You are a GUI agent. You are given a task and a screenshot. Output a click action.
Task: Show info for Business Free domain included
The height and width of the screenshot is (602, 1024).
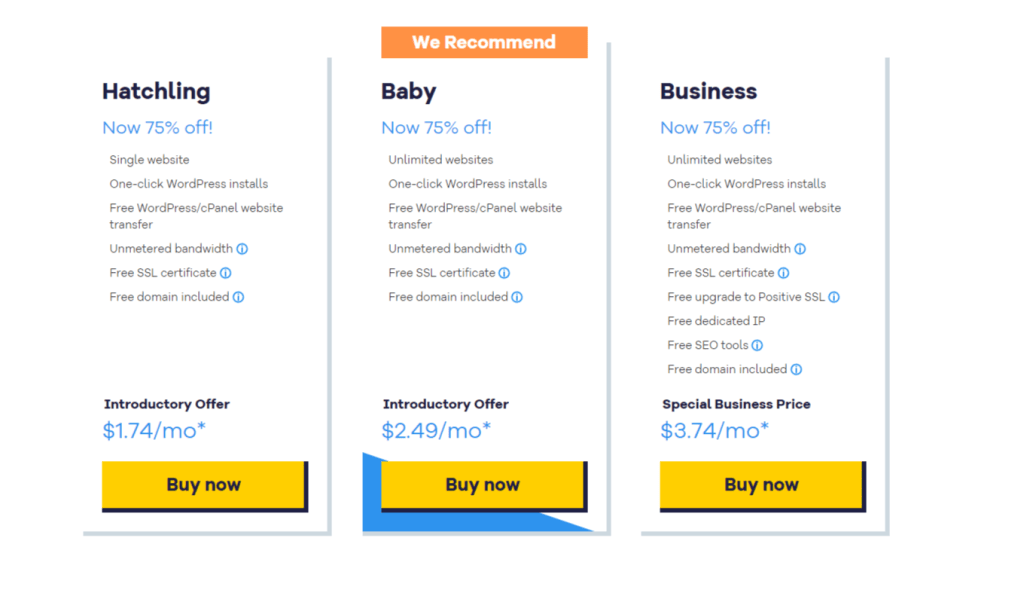(x=796, y=370)
